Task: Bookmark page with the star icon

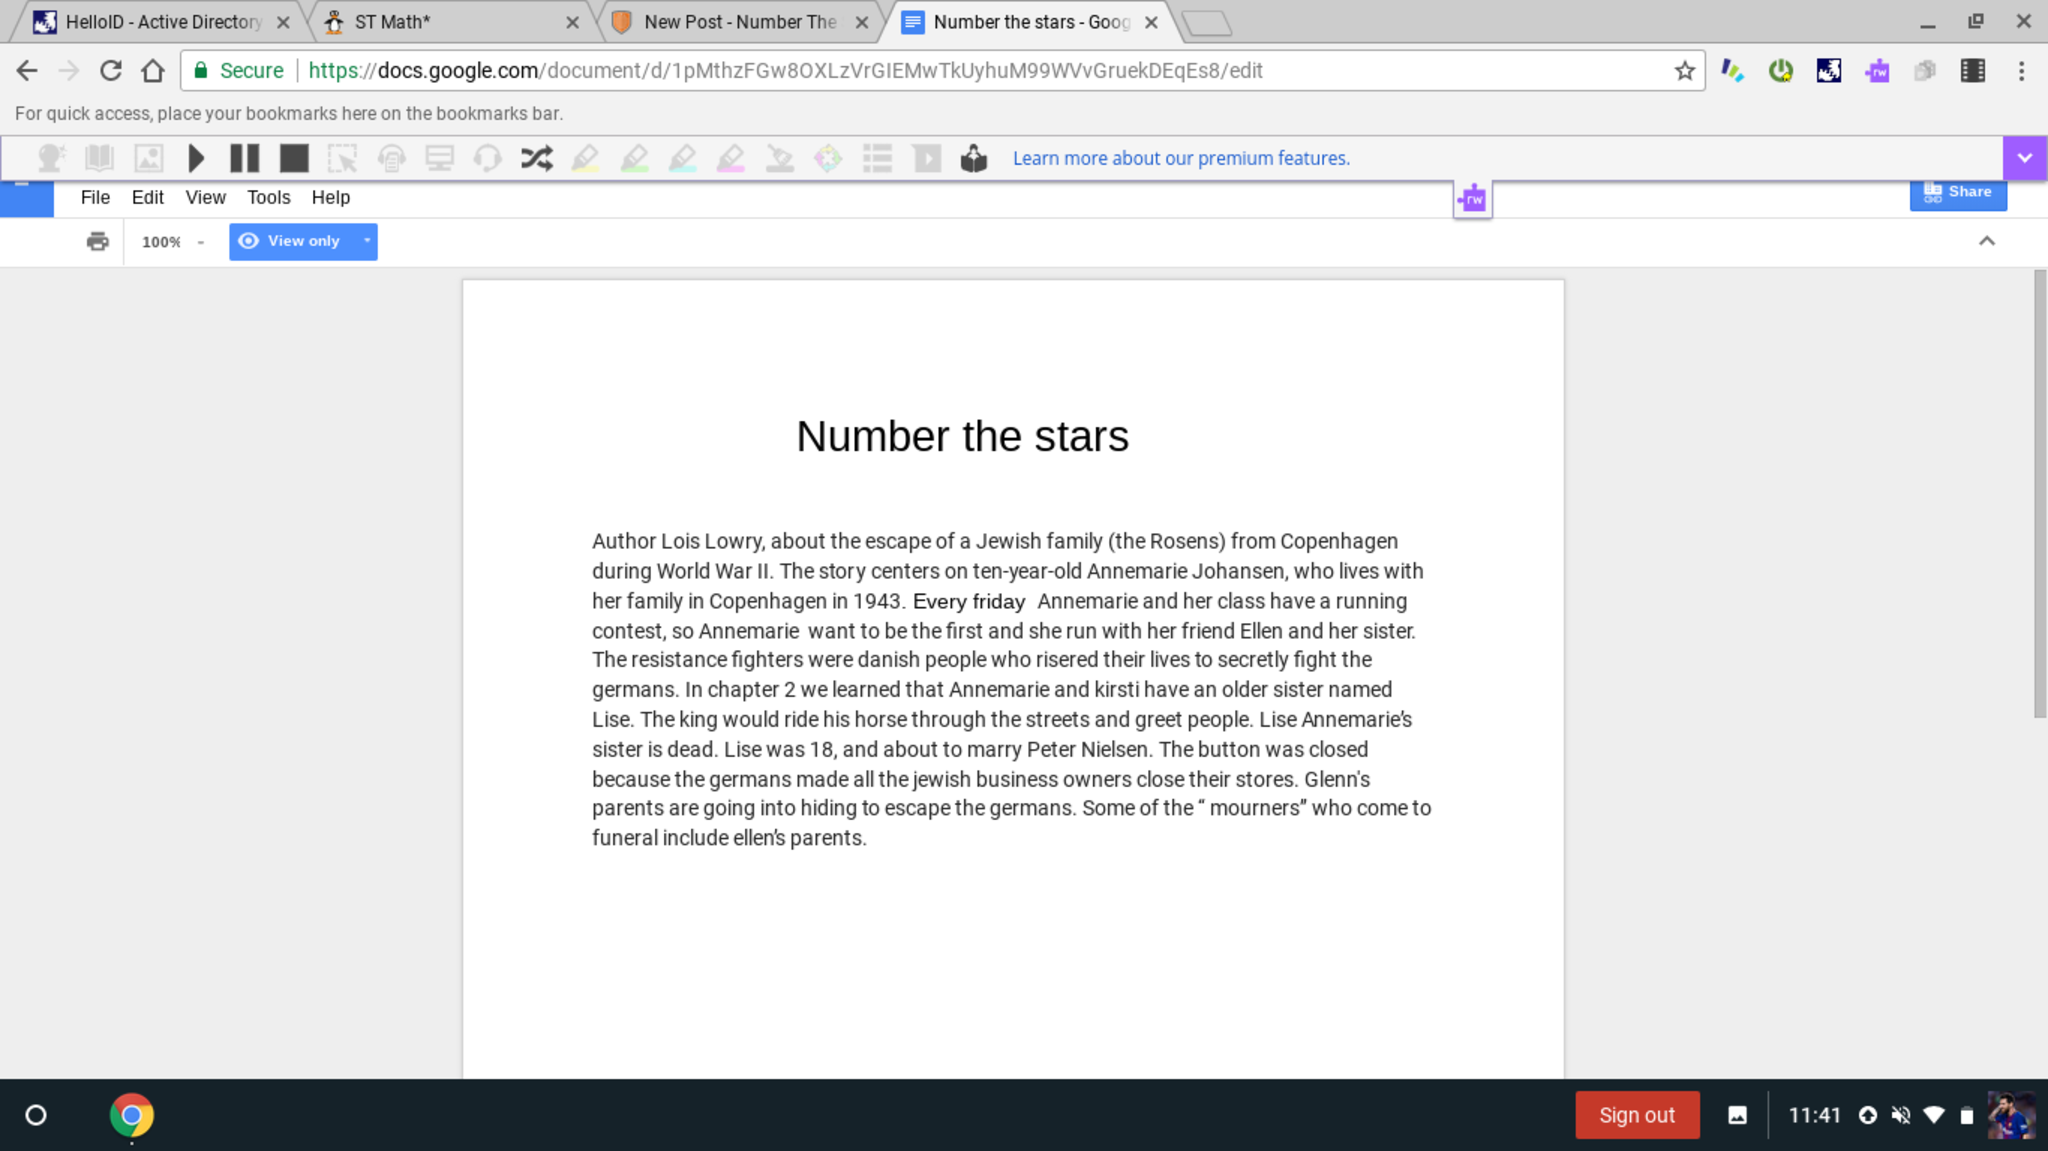Action: (1684, 71)
